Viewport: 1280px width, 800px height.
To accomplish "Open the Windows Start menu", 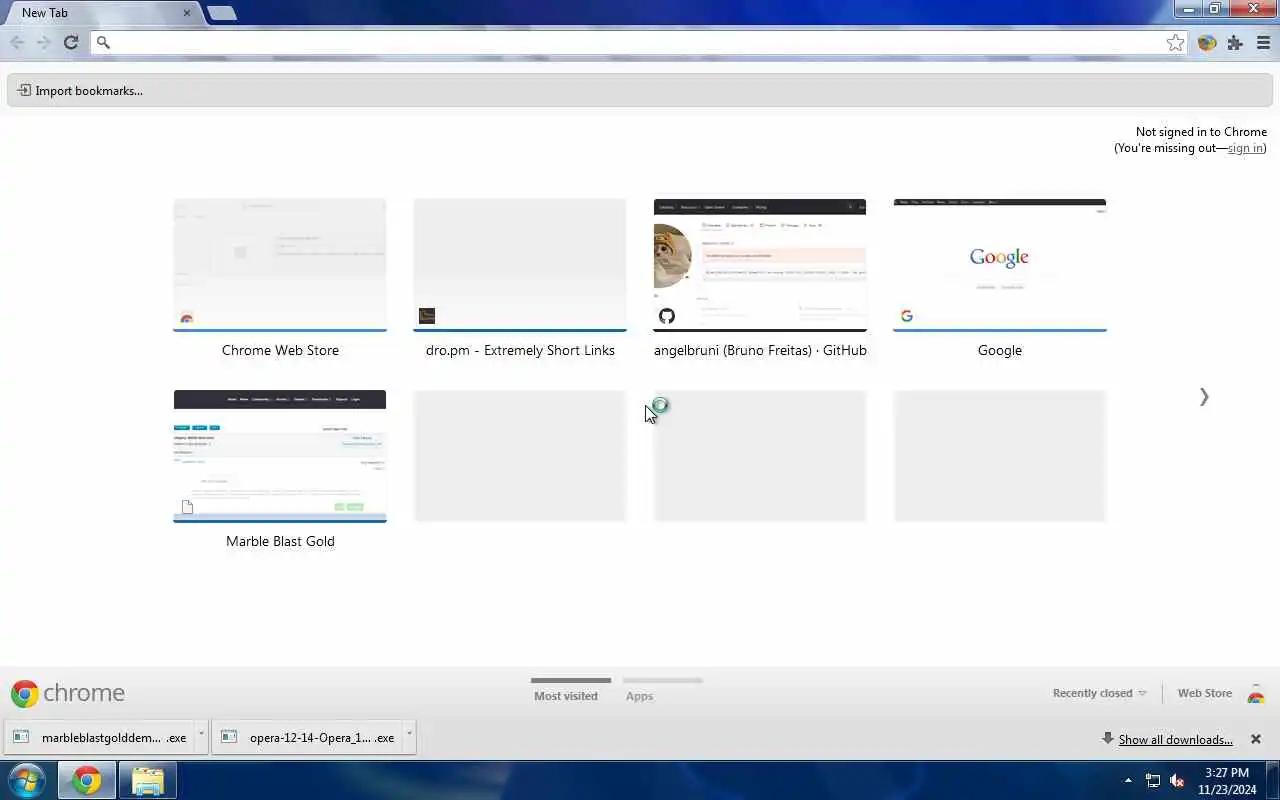I will (x=27, y=780).
